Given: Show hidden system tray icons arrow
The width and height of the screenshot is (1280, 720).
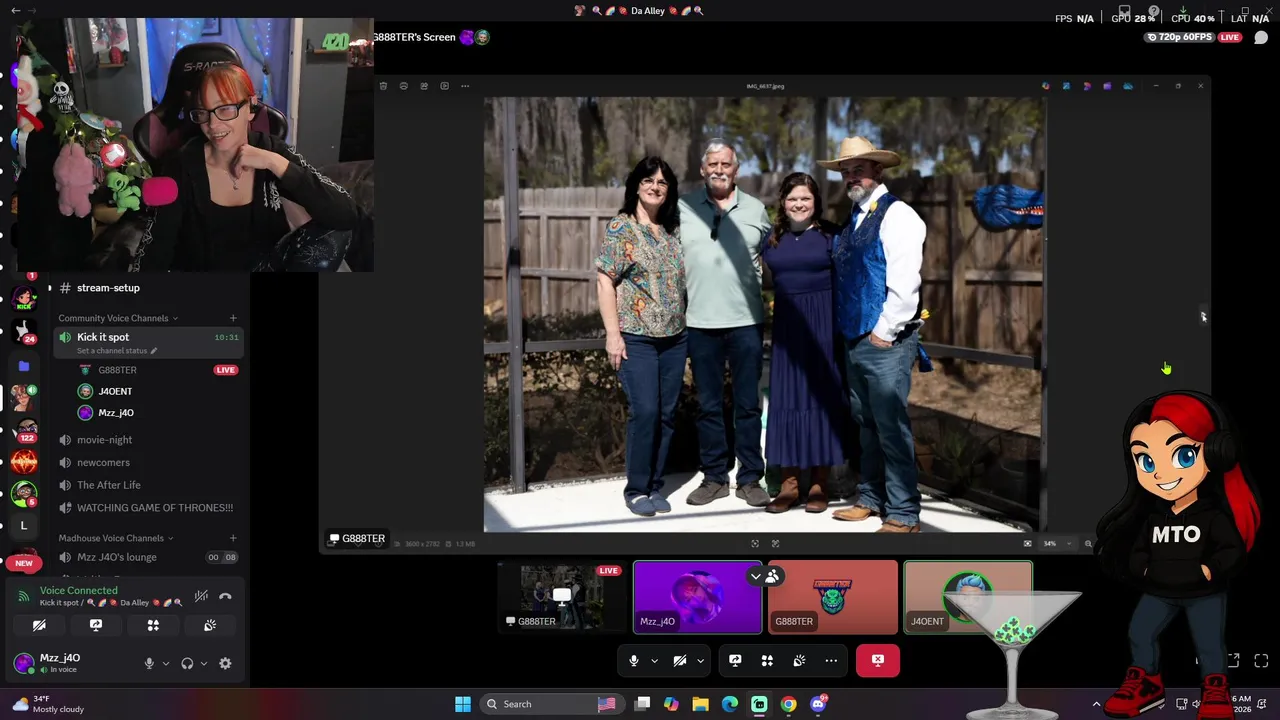Looking at the screenshot, I should [1096, 704].
